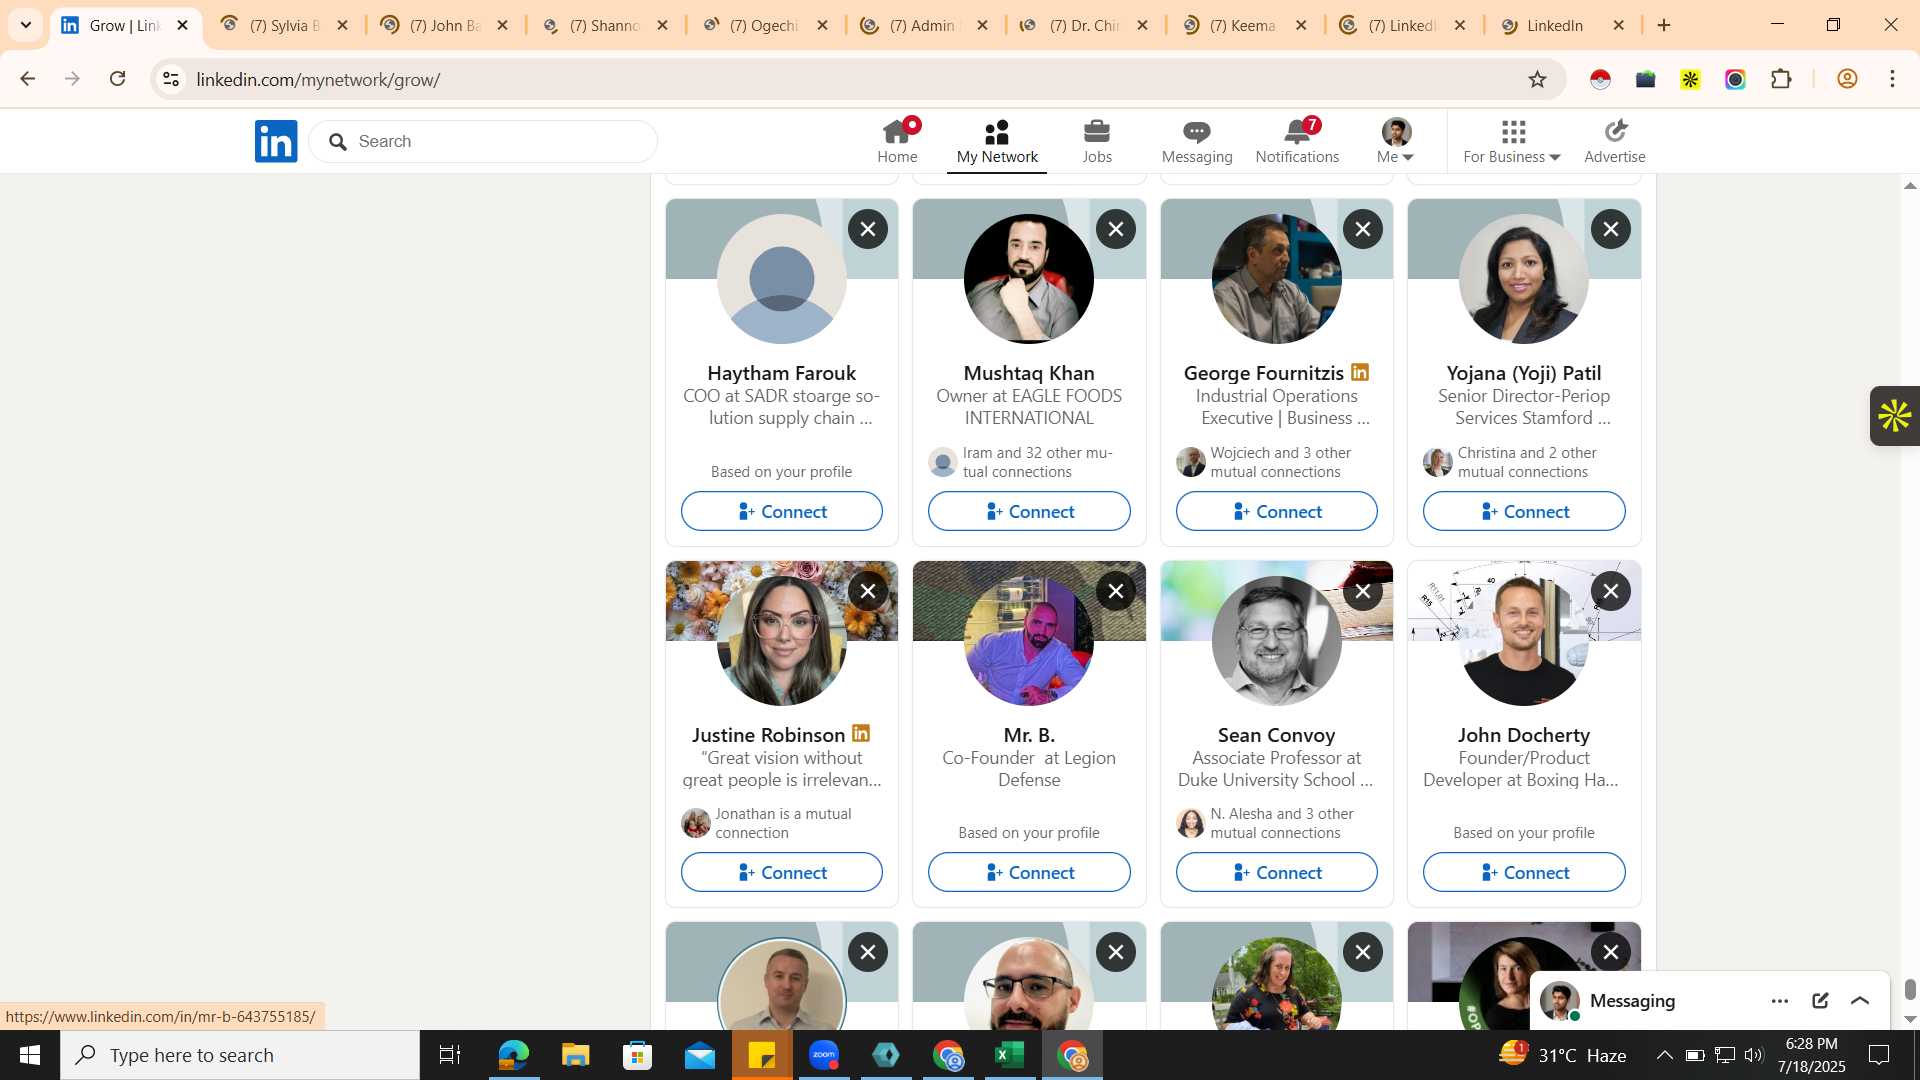Dismiss George Fournitzis suggestion card
The width and height of the screenshot is (1920, 1080).
pos(1363,229)
